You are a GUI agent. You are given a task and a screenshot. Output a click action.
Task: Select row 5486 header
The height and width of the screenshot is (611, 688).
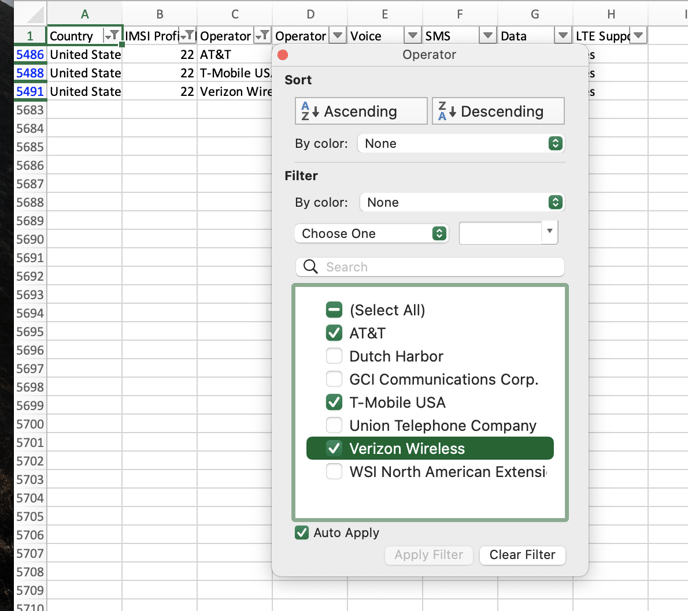pyautogui.click(x=30, y=54)
